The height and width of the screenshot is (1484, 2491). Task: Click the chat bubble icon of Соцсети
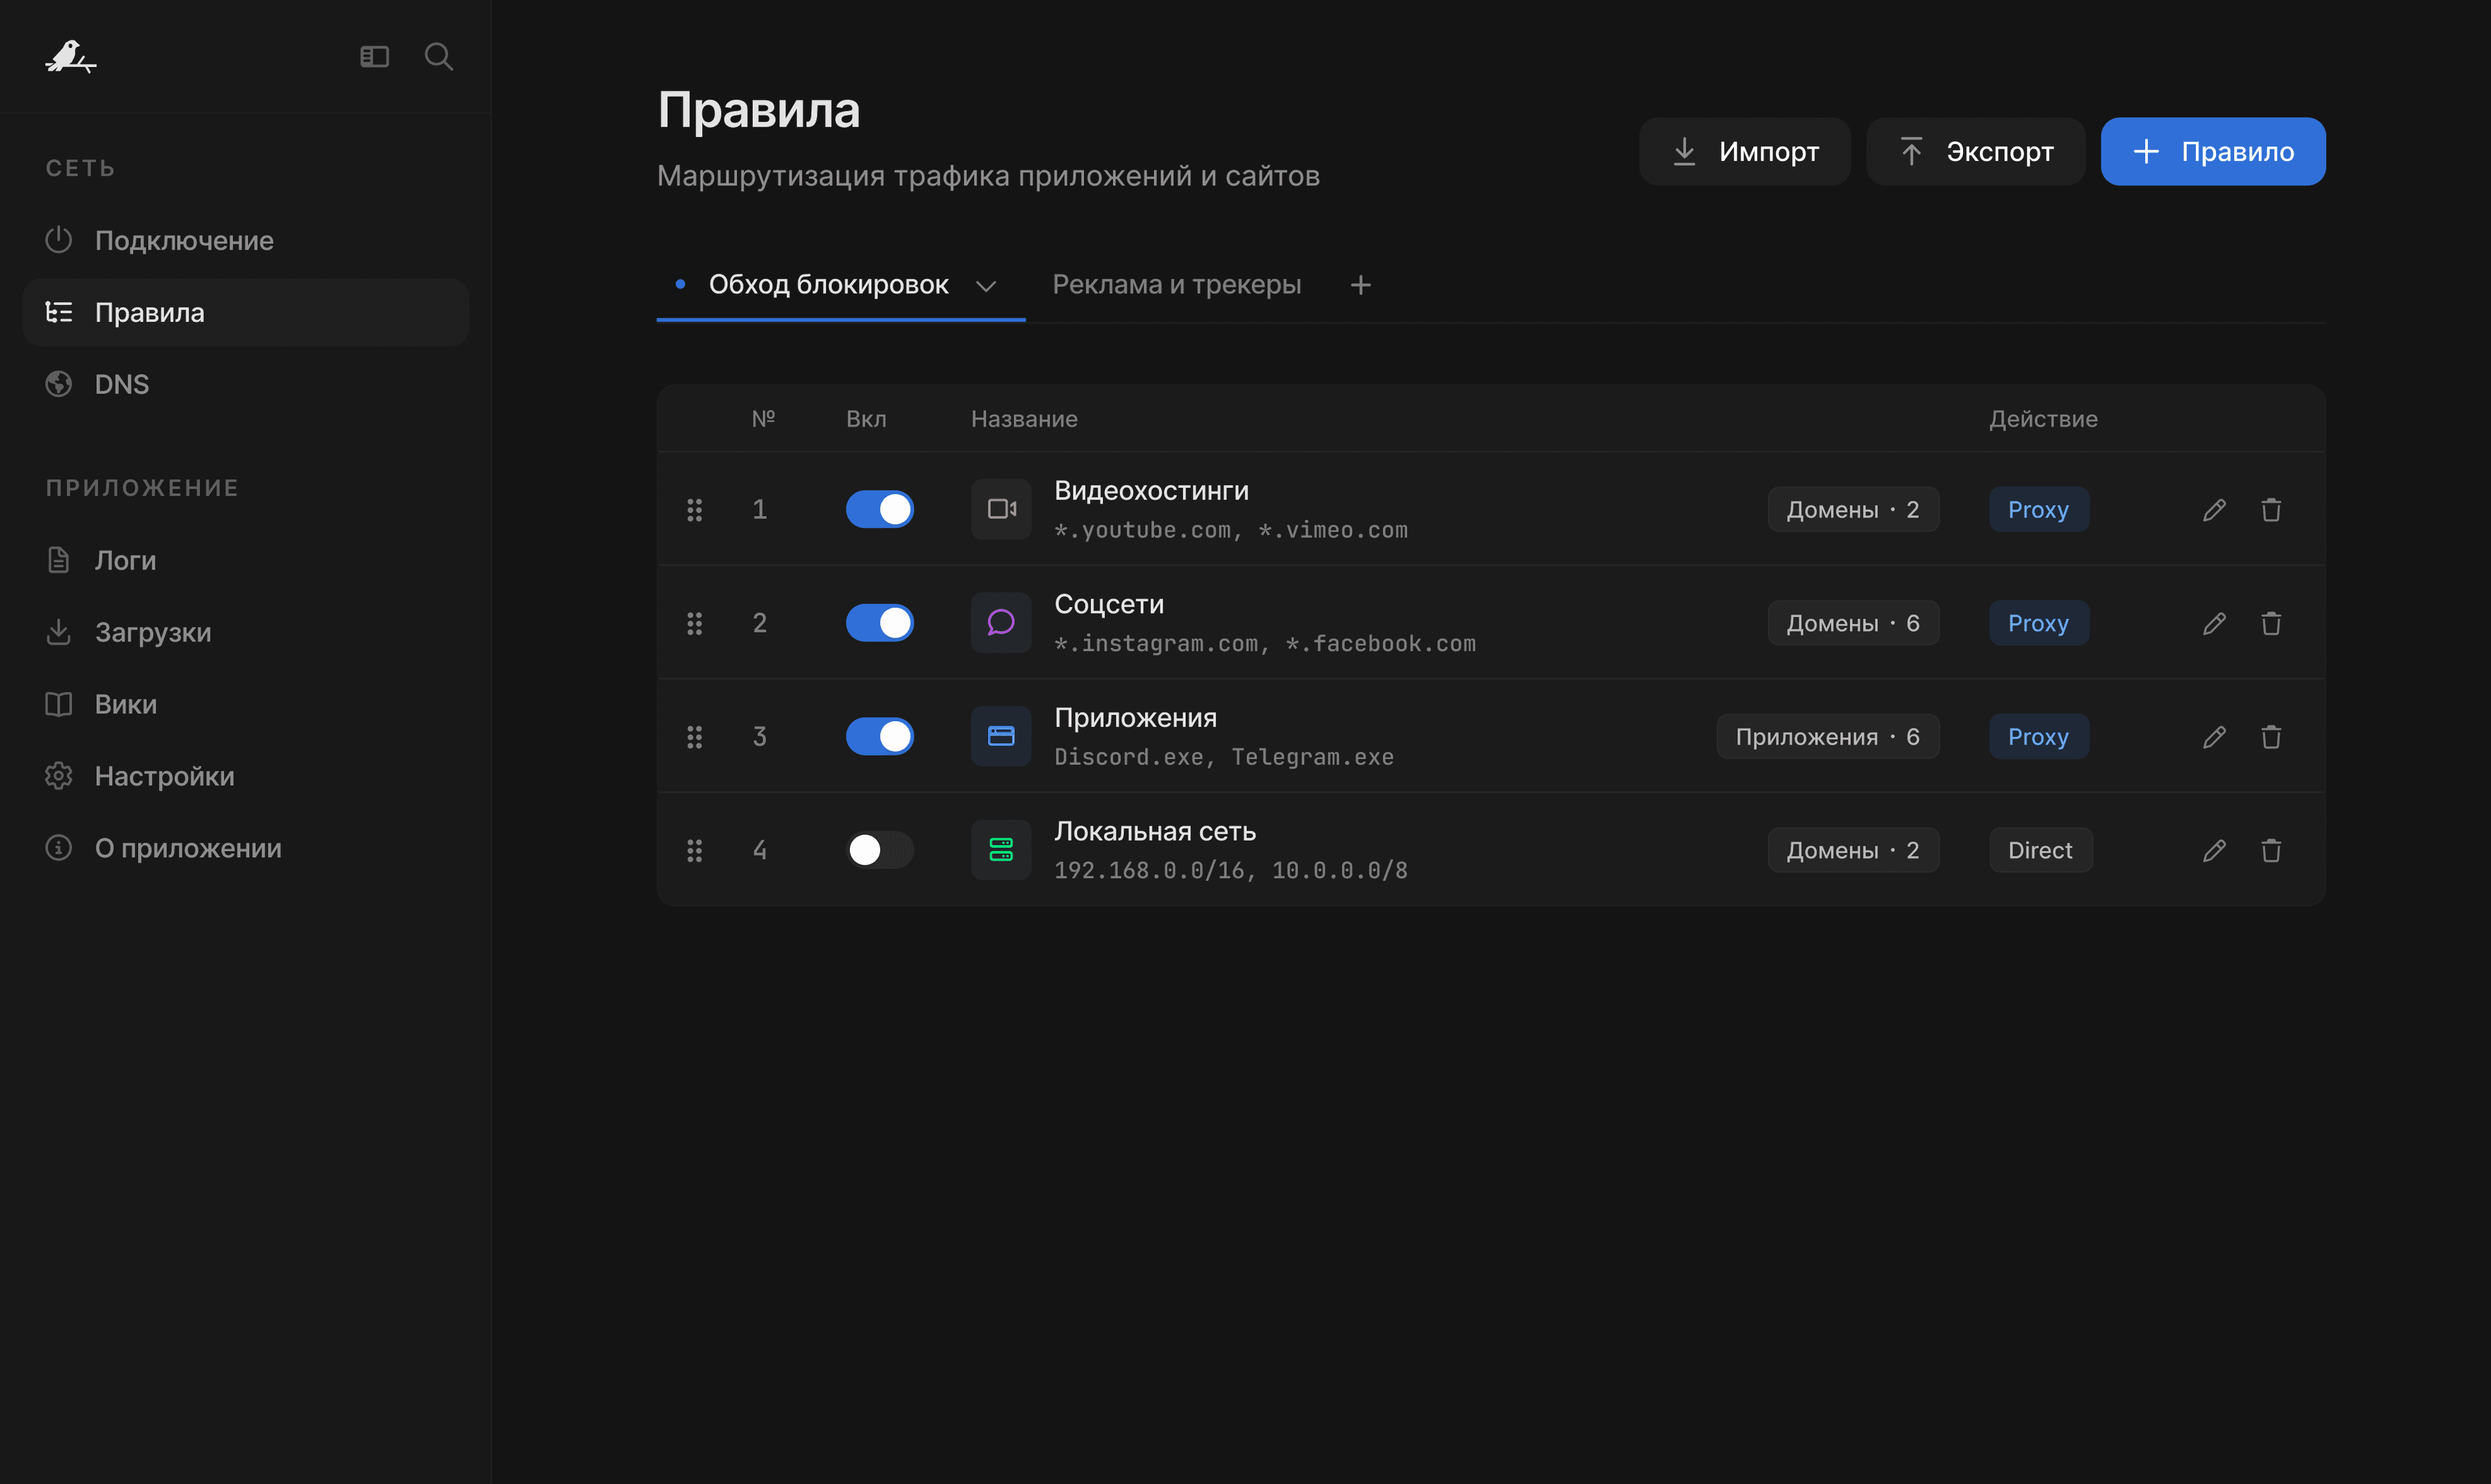[x=1001, y=623]
